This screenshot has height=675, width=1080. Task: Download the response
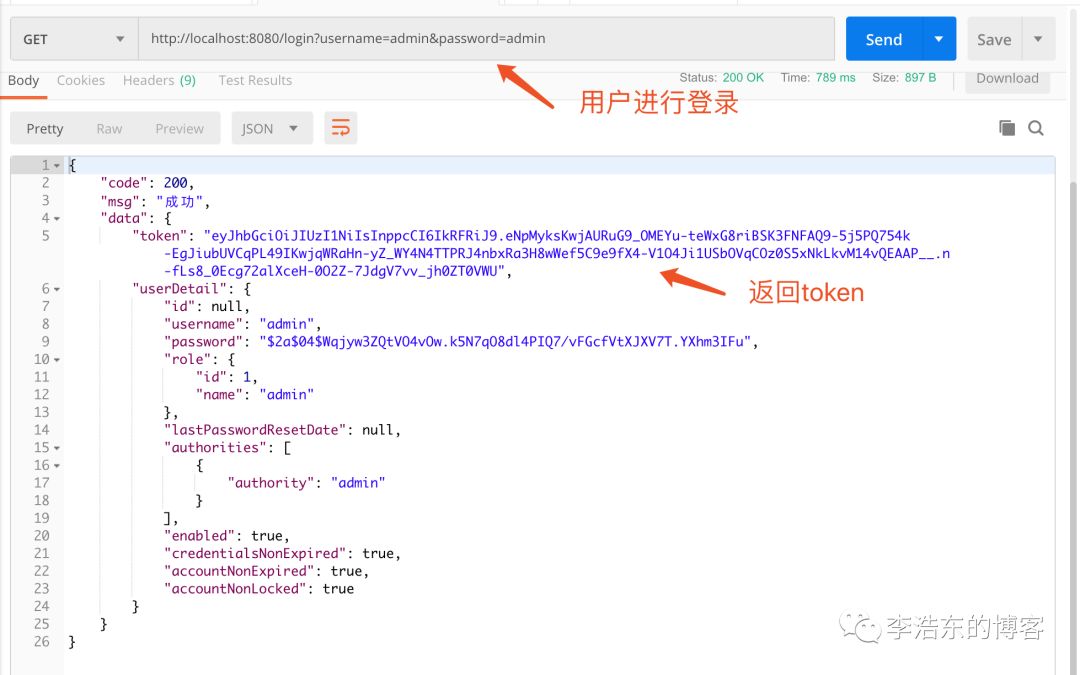click(x=1007, y=79)
